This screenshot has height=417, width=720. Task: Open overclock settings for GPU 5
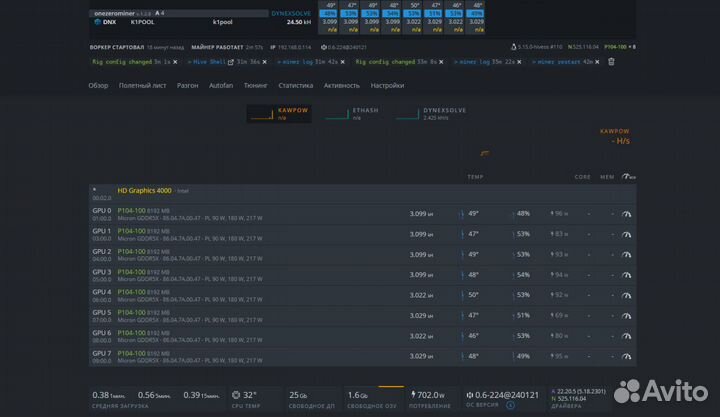(626, 316)
